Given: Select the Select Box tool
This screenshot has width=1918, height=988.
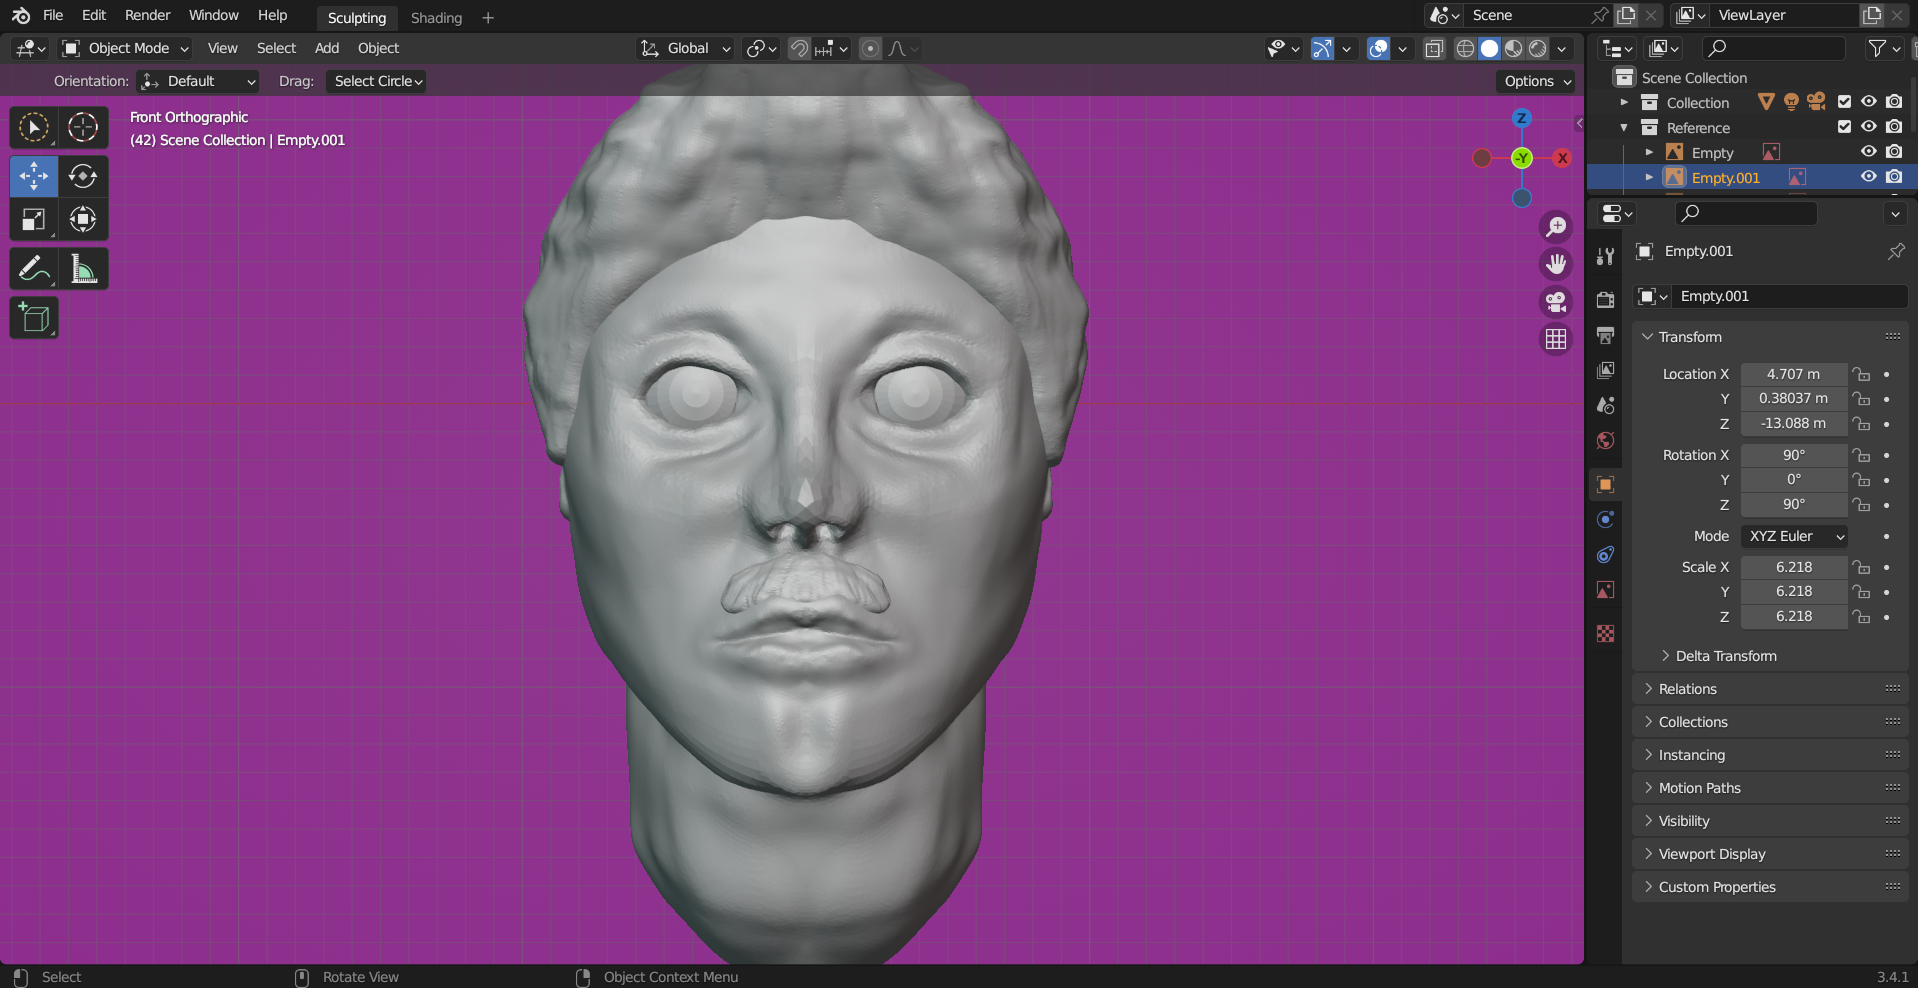Looking at the screenshot, I should pos(34,127).
